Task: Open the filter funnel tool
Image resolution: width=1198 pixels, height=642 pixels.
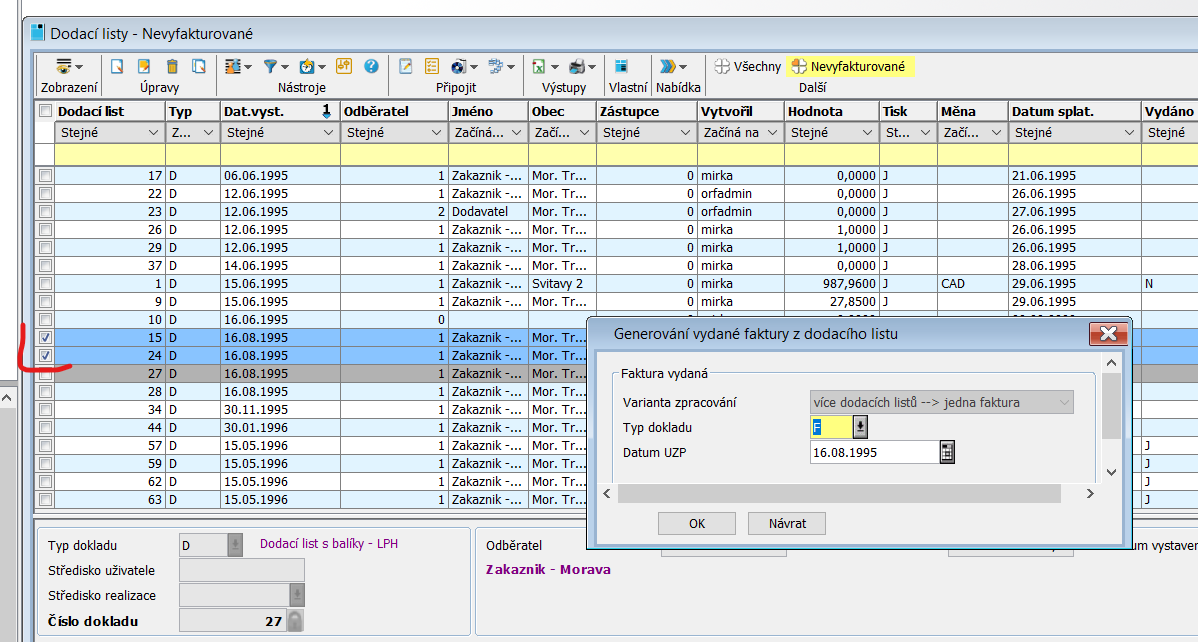Action: click(270, 67)
